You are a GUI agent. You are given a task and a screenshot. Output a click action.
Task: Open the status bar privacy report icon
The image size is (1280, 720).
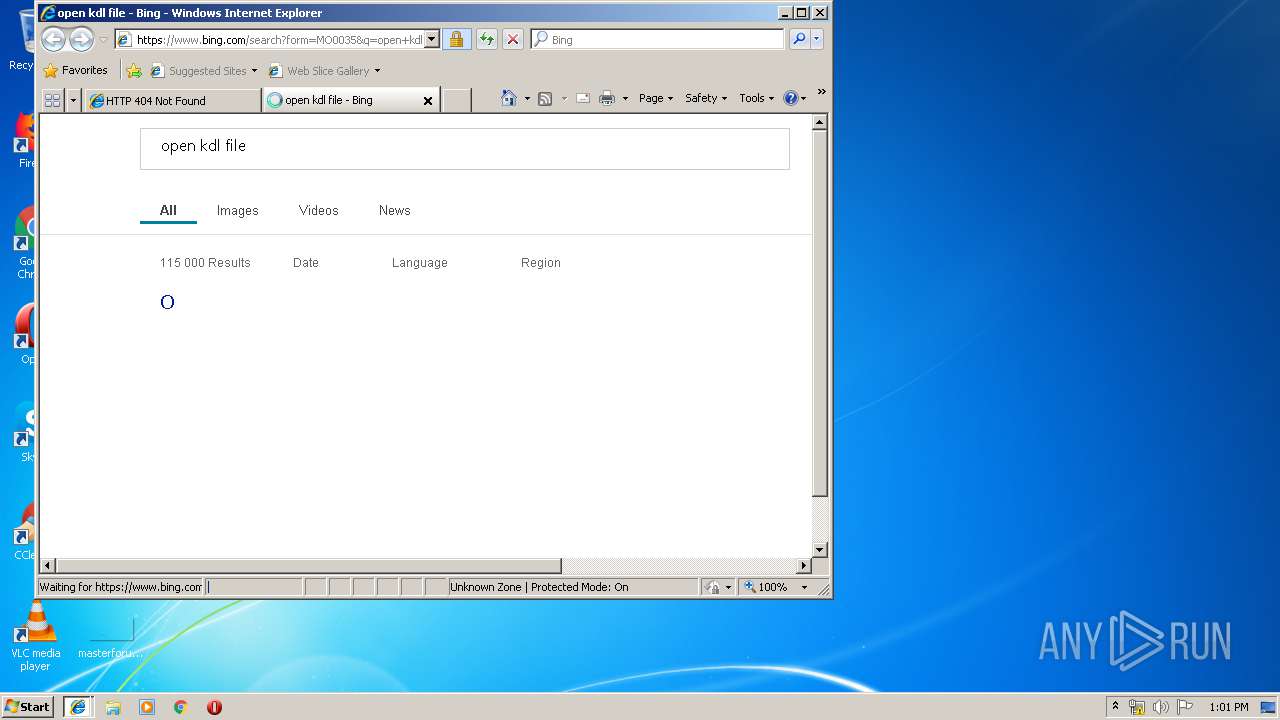pyautogui.click(x=718, y=587)
